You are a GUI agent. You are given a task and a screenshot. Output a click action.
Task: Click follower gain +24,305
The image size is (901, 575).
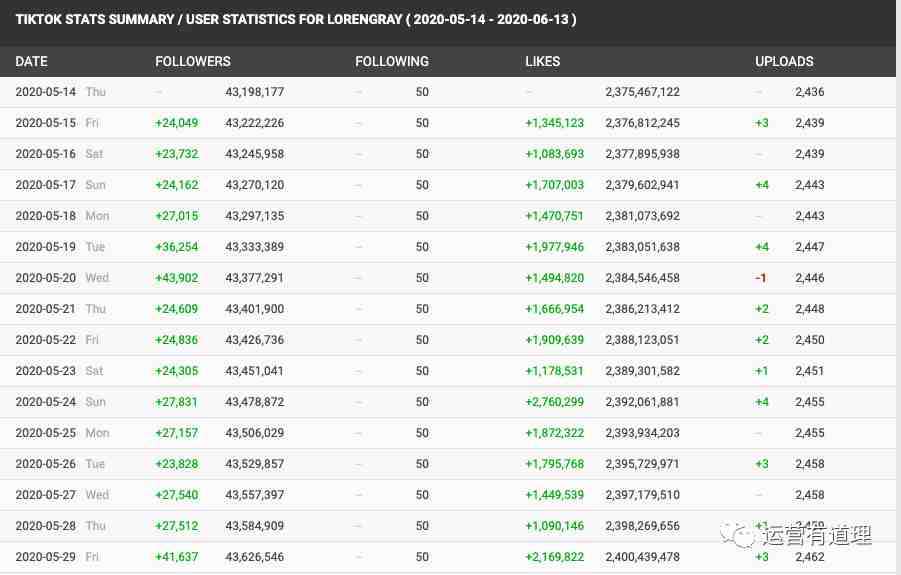(x=176, y=371)
